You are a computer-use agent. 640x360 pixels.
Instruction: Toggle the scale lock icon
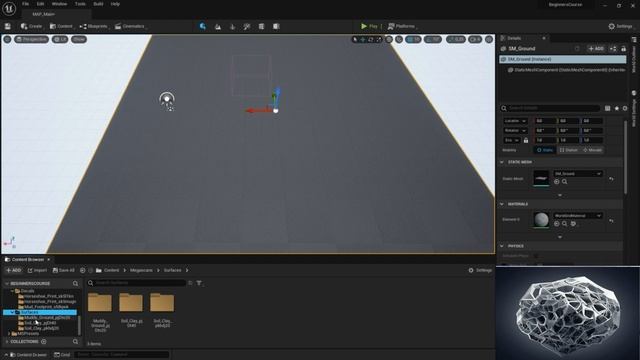526,140
